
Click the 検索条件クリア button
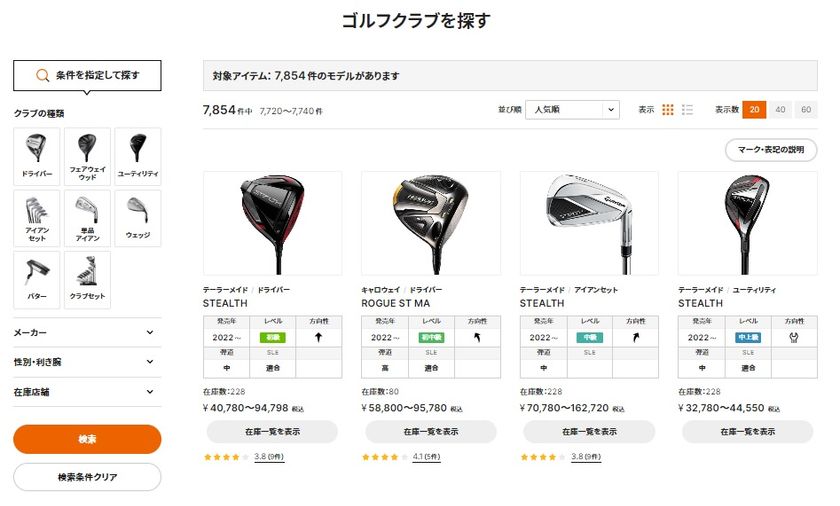87,477
